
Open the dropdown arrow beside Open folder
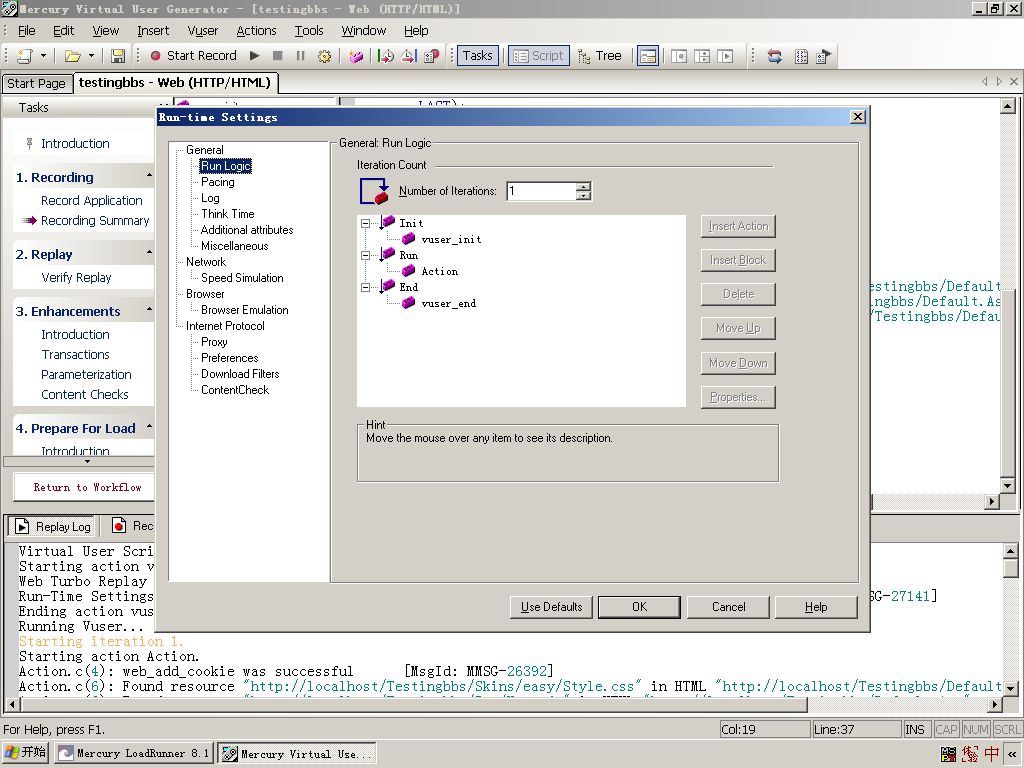[91, 56]
